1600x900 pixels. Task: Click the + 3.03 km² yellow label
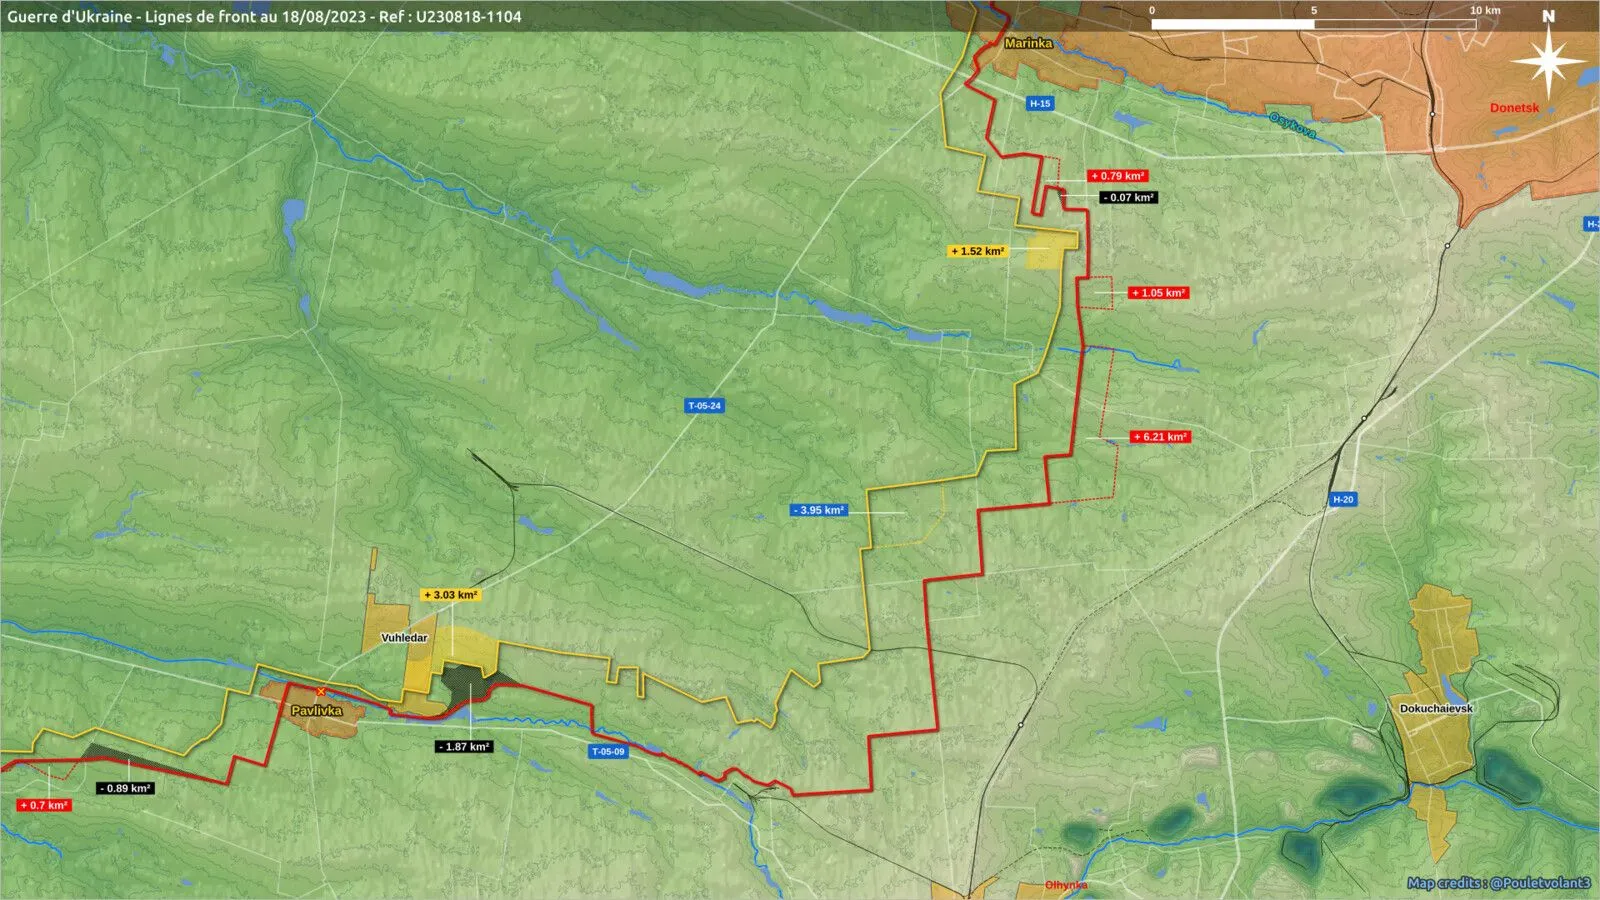click(x=450, y=595)
